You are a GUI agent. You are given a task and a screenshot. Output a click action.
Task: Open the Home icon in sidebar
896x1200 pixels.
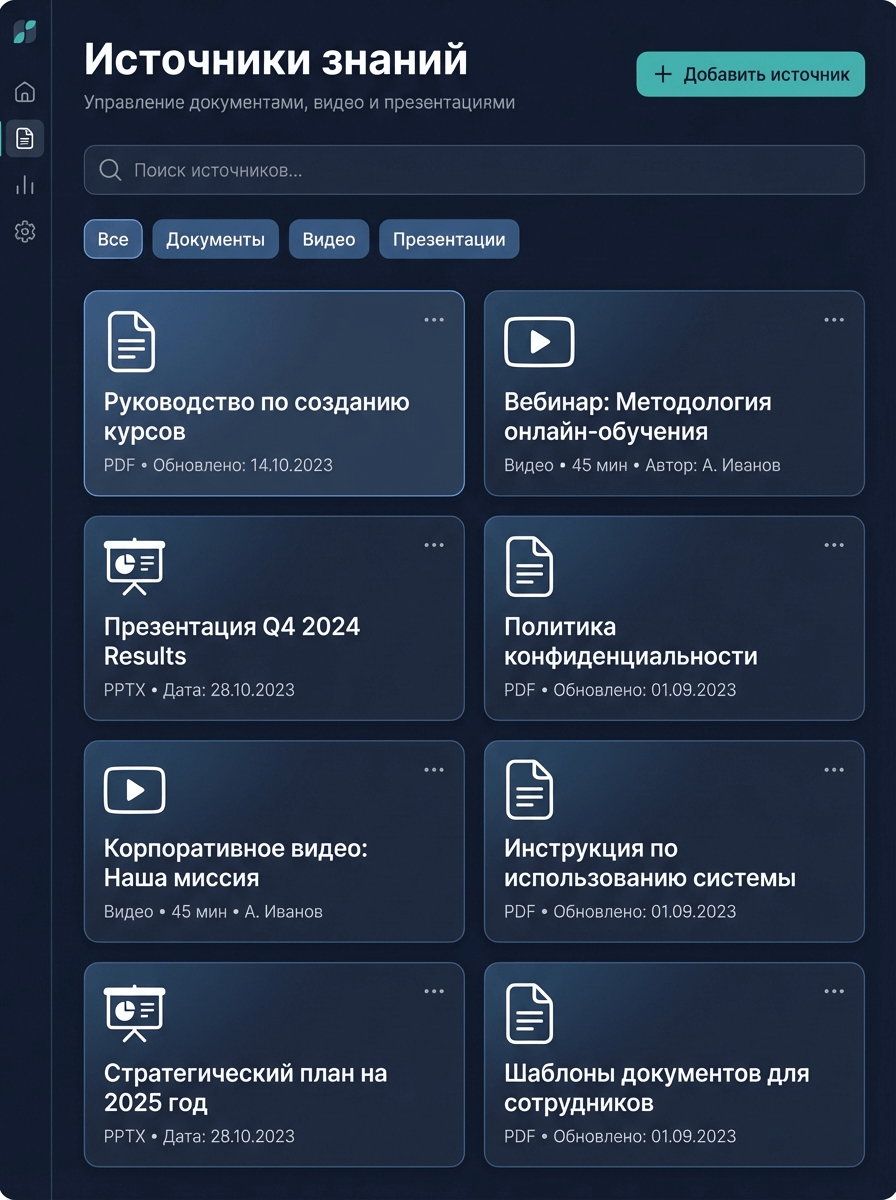click(x=24, y=91)
